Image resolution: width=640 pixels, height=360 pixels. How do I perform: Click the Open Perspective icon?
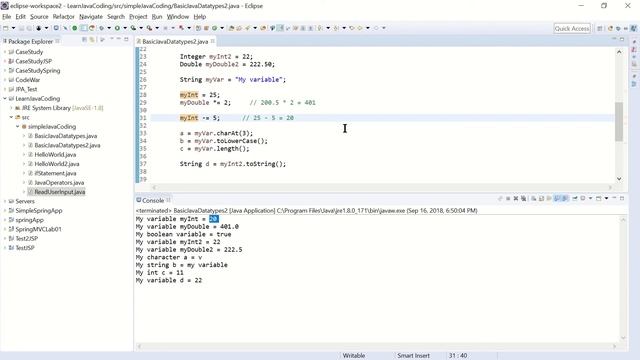(x=600, y=28)
